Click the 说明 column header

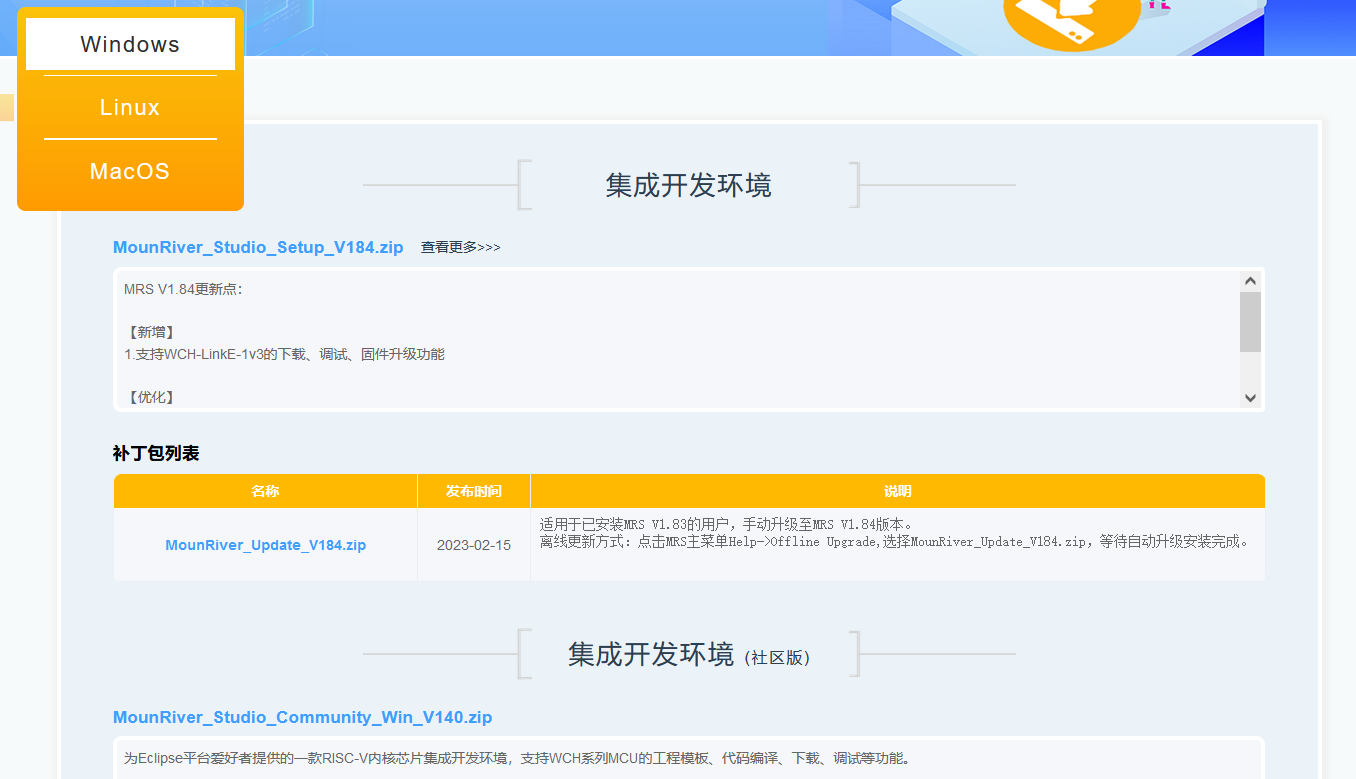coord(898,491)
